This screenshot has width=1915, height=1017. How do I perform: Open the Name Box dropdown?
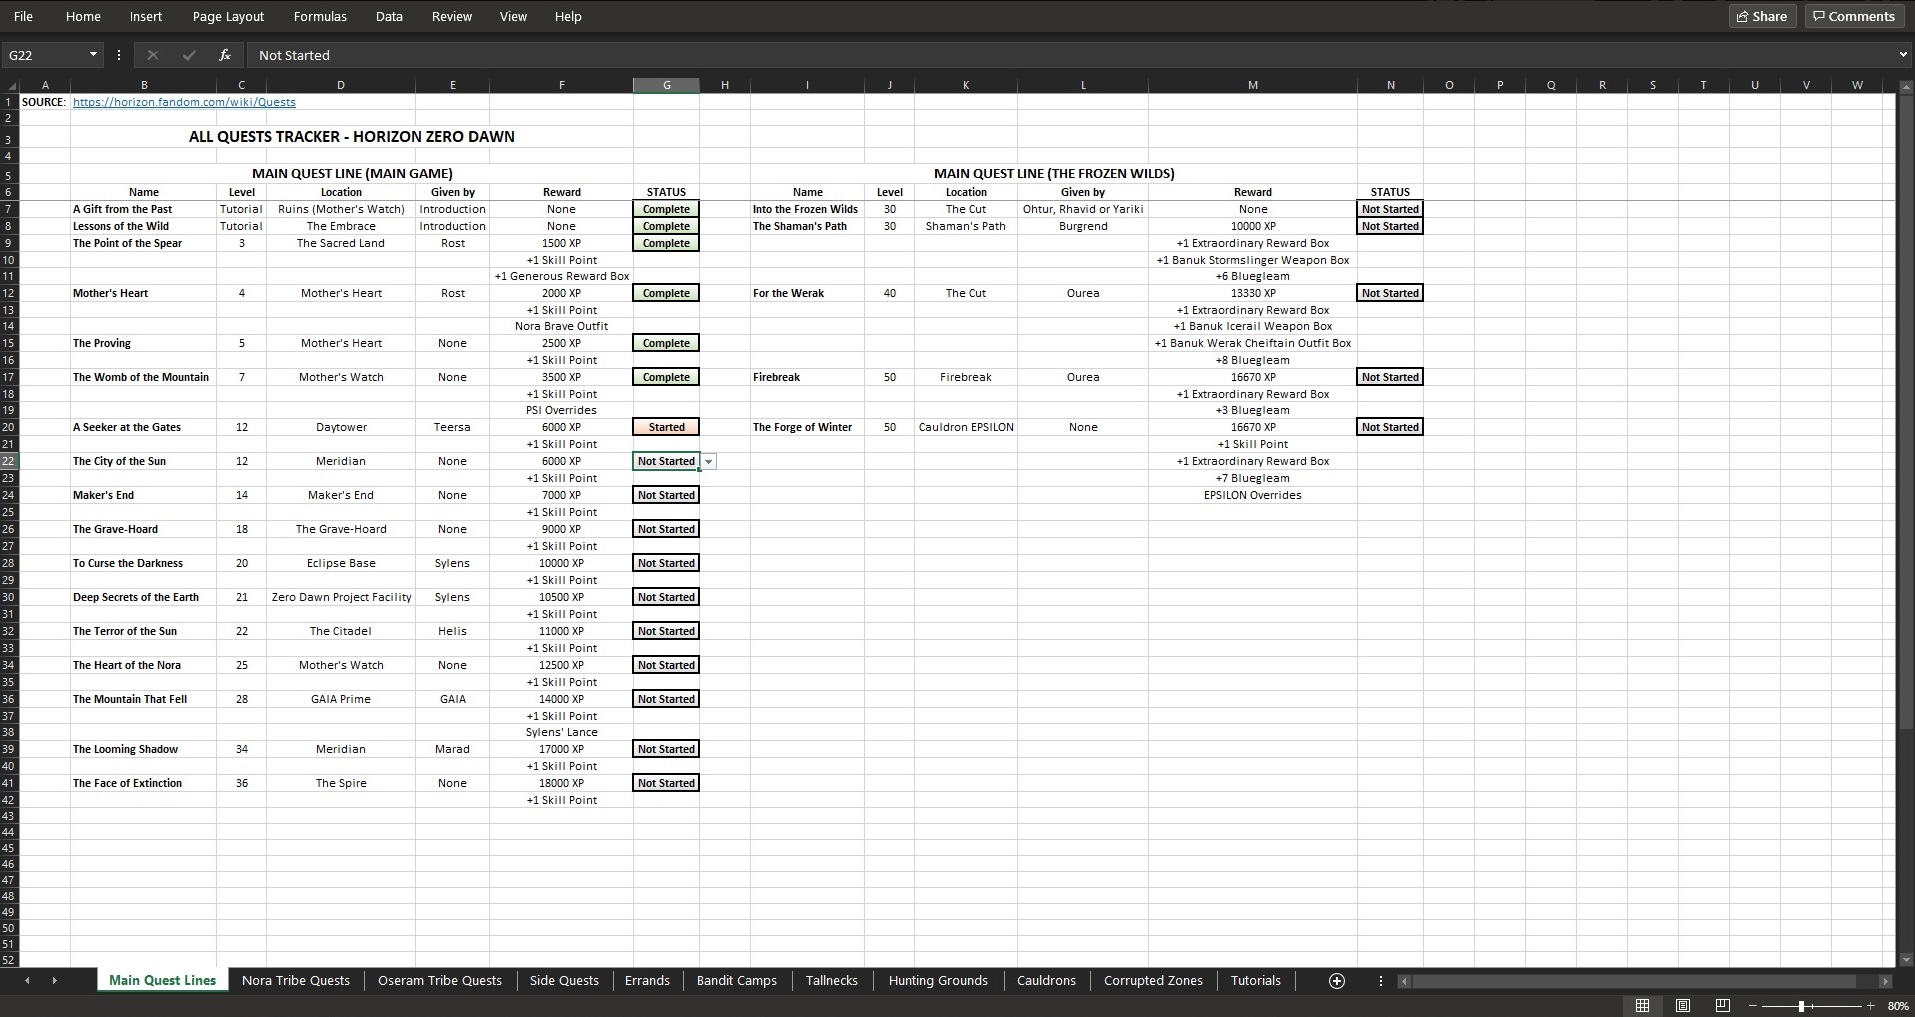pyautogui.click(x=93, y=55)
